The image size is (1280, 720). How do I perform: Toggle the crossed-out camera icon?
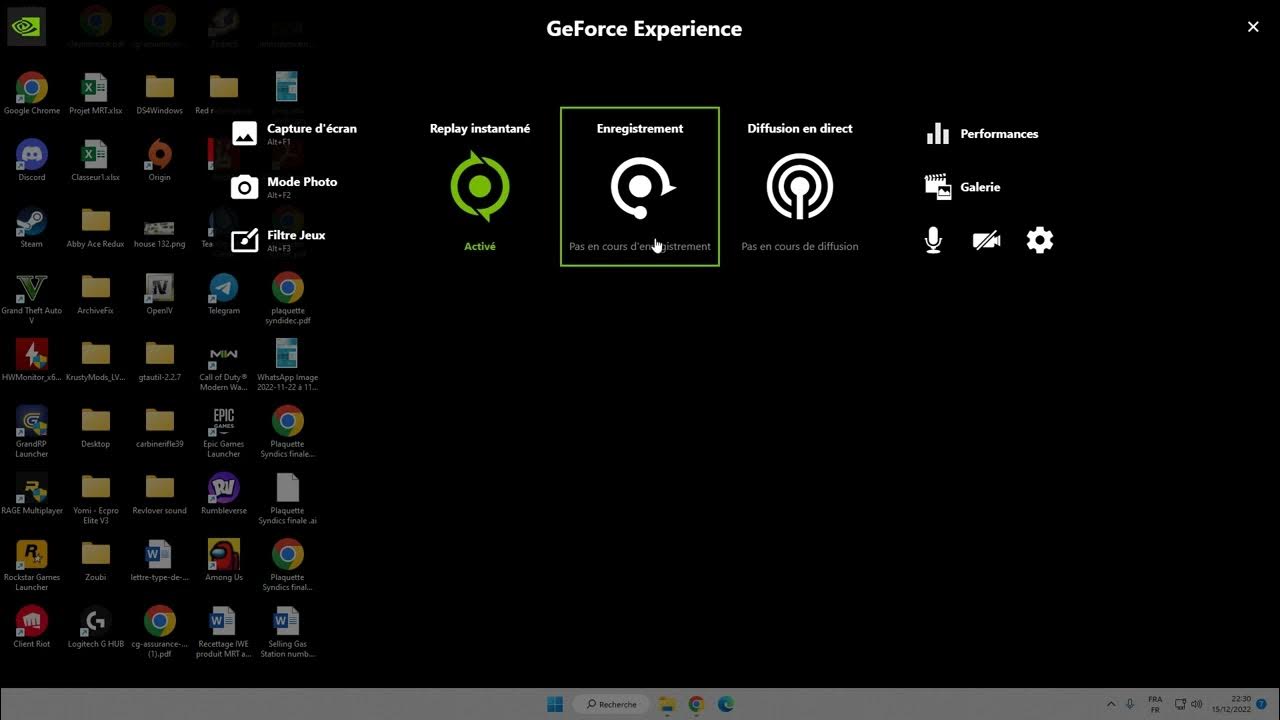tap(986, 240)
